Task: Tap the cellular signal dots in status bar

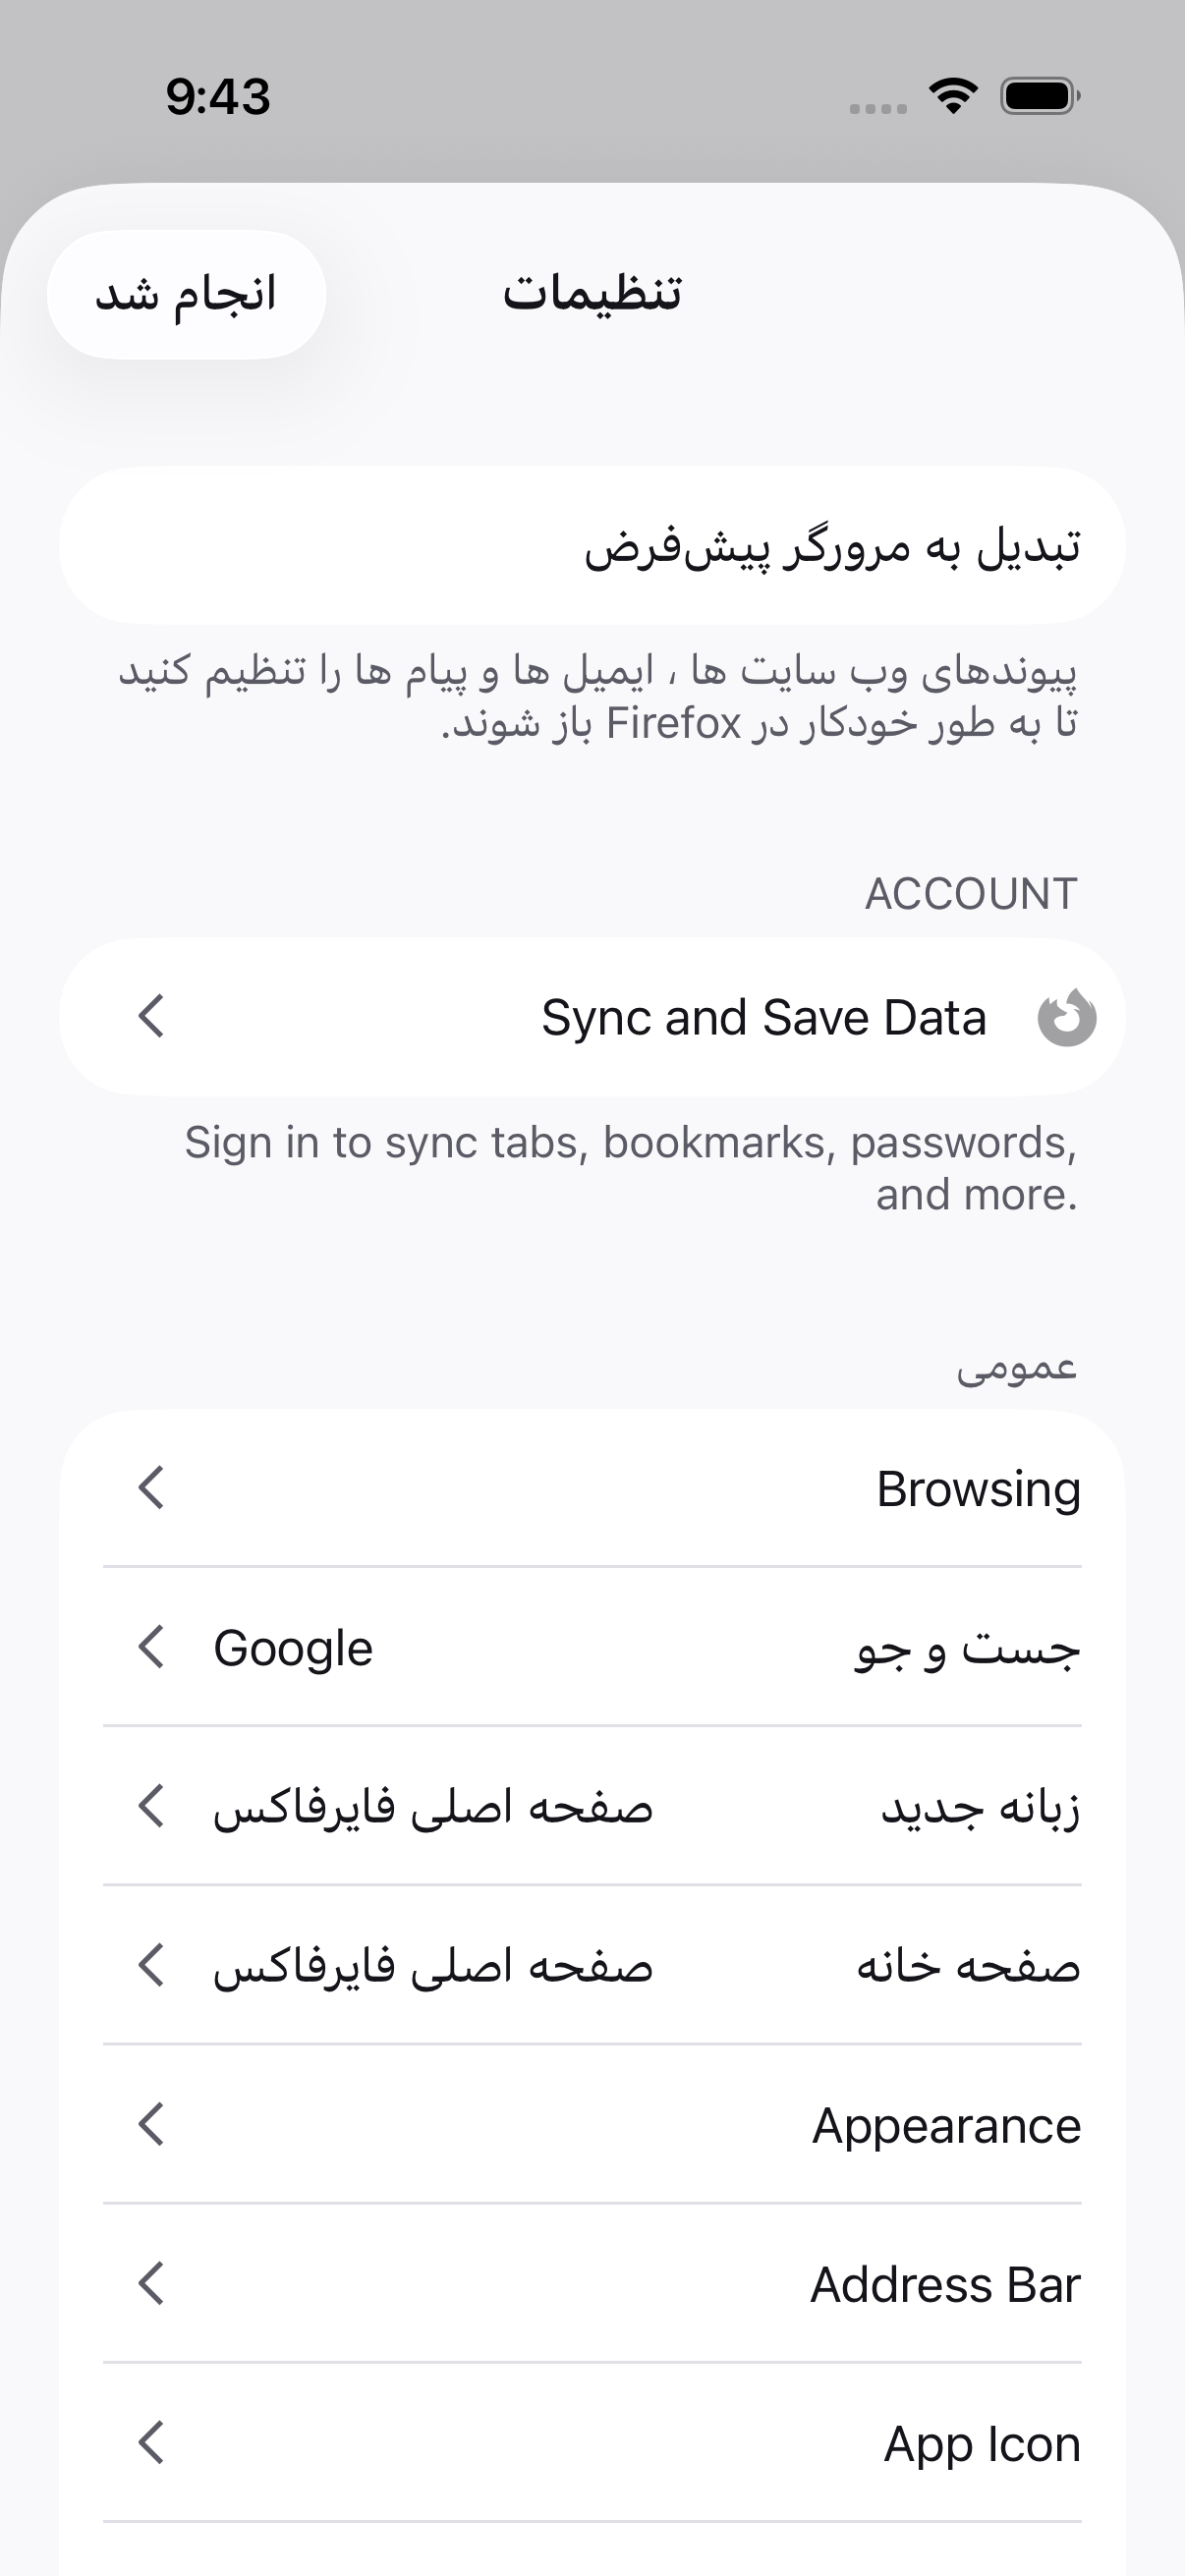Action: pos(878,108)
